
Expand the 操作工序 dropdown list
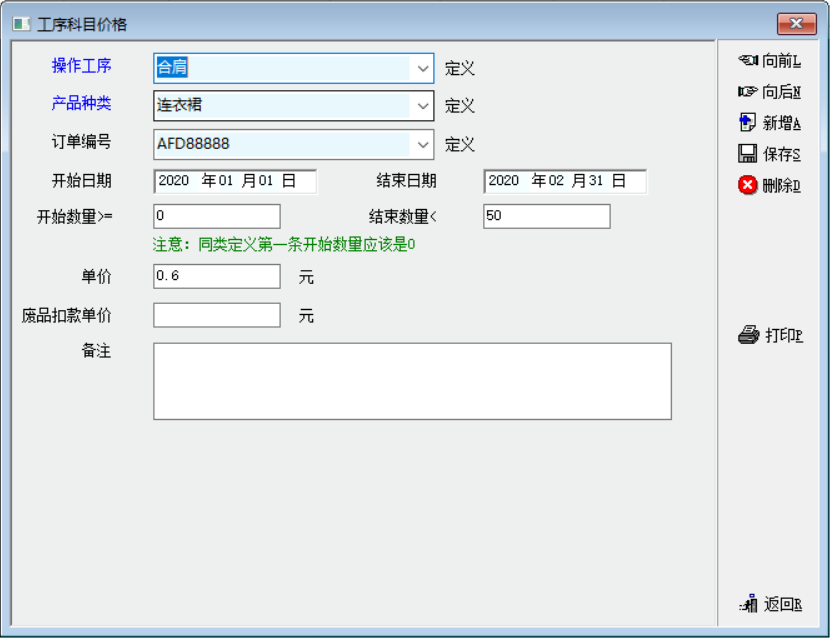click(421, 68)
